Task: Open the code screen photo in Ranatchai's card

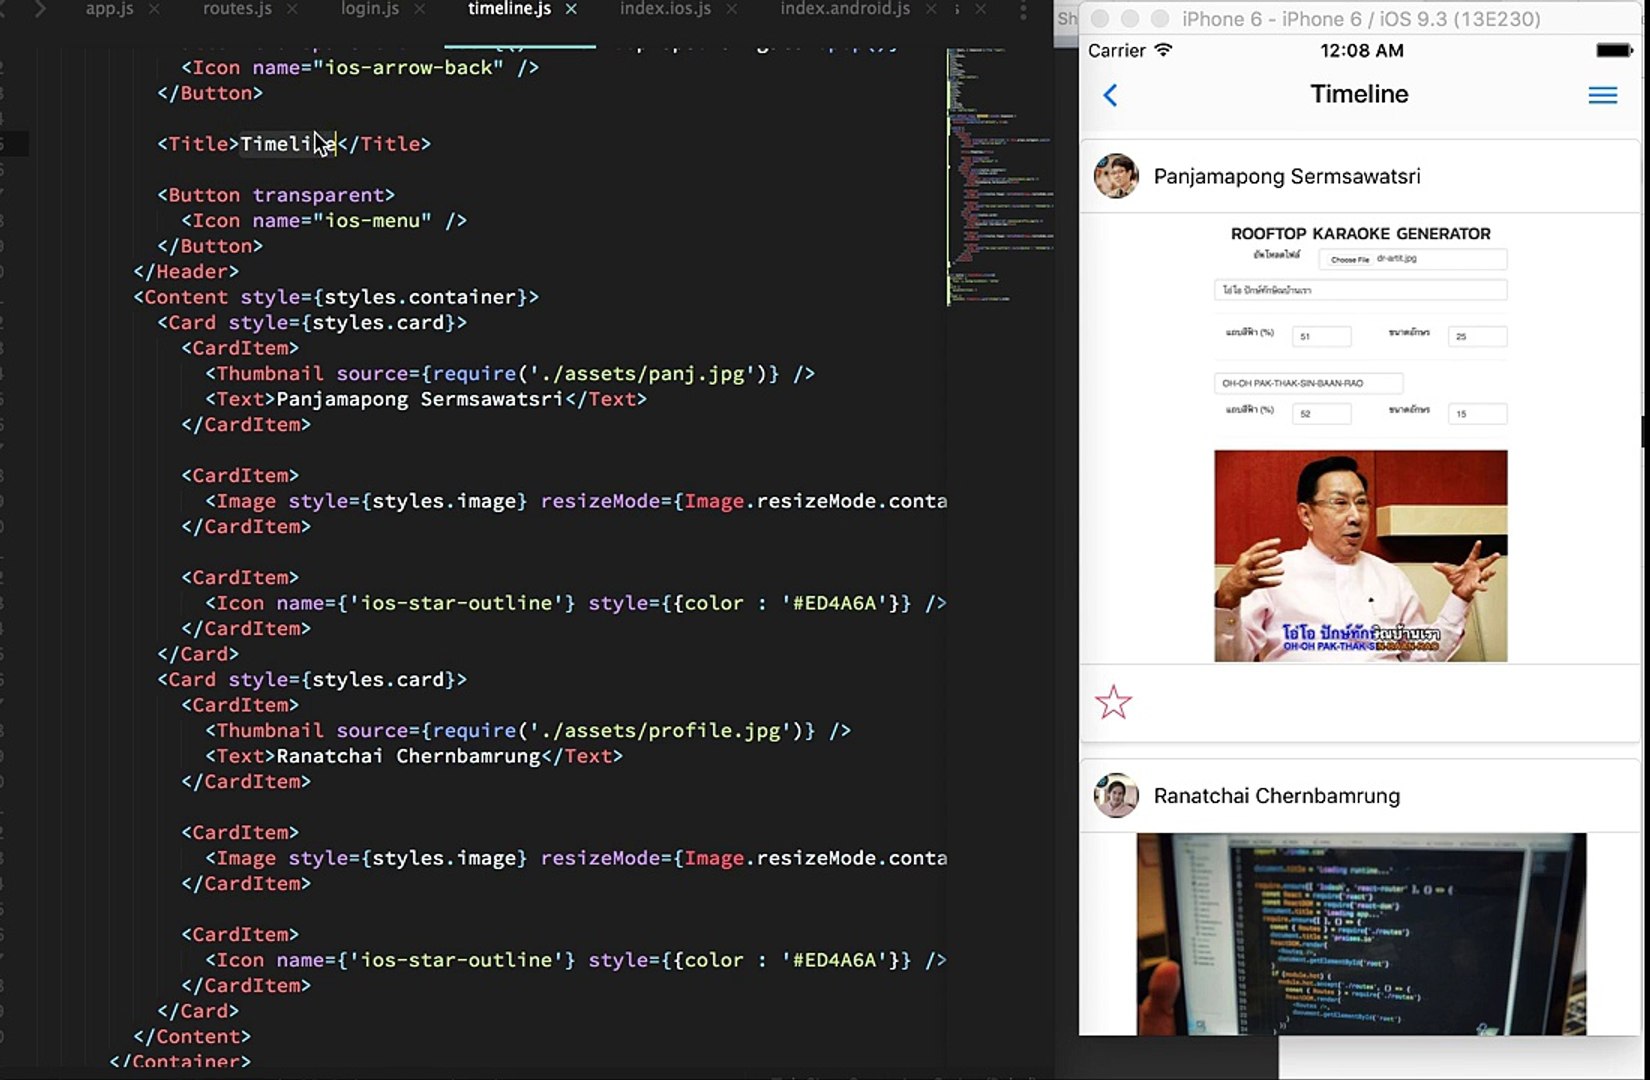Action: 1361,934
